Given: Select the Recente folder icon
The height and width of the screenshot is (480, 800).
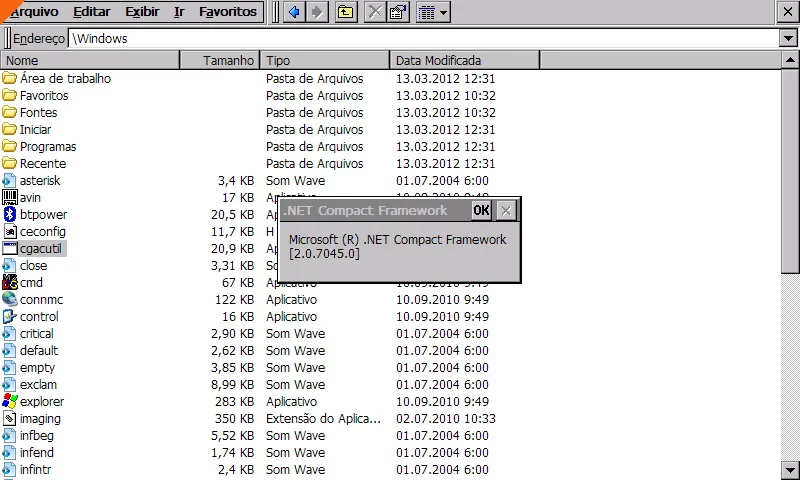Looking at the screenshot, I should 9,163.
